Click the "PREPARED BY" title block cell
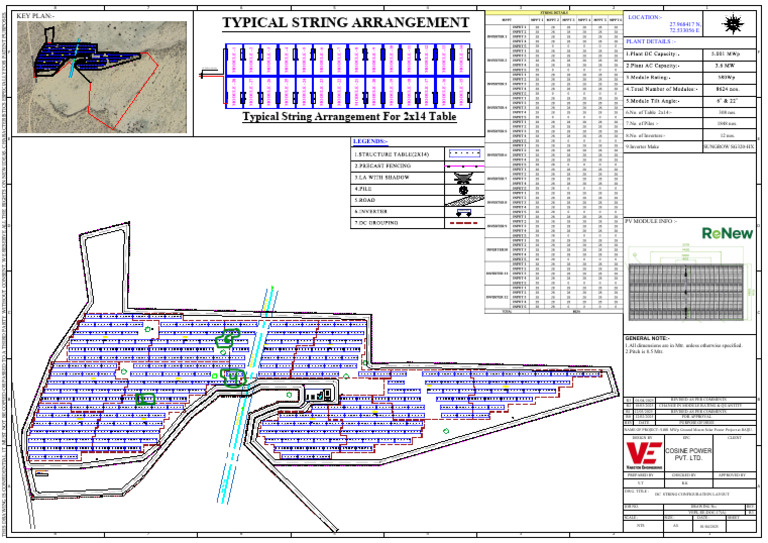This screenshot has height=543, width=768. point(639,475)
